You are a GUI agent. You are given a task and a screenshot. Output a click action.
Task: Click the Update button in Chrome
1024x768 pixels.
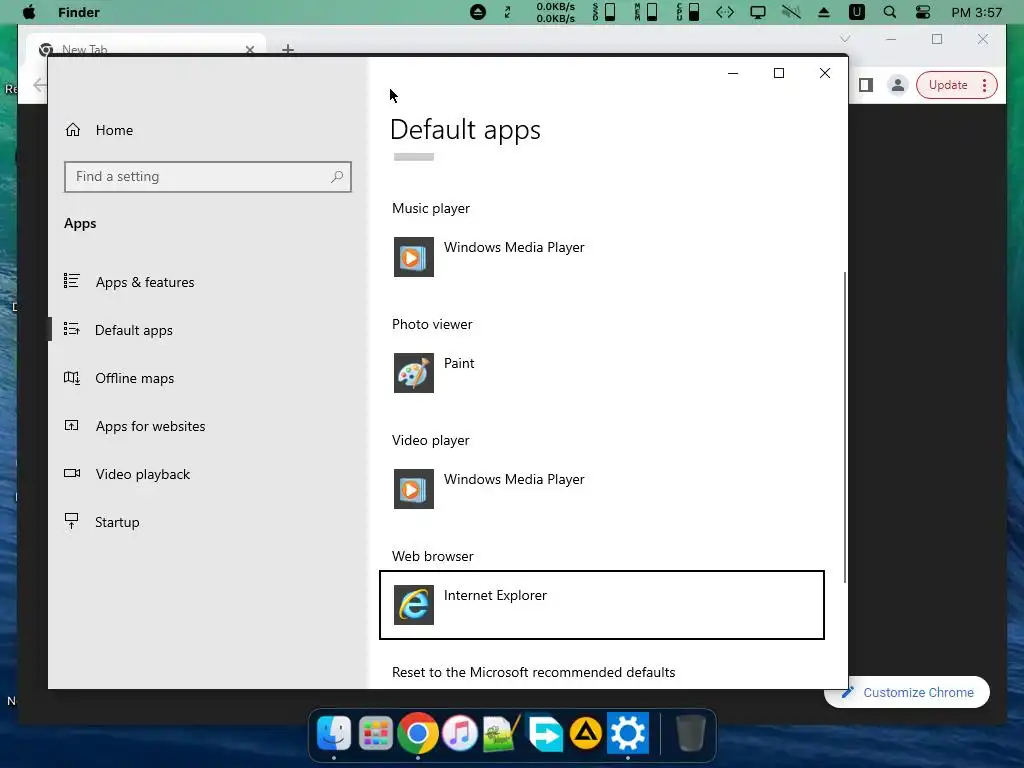pos(948,86)
